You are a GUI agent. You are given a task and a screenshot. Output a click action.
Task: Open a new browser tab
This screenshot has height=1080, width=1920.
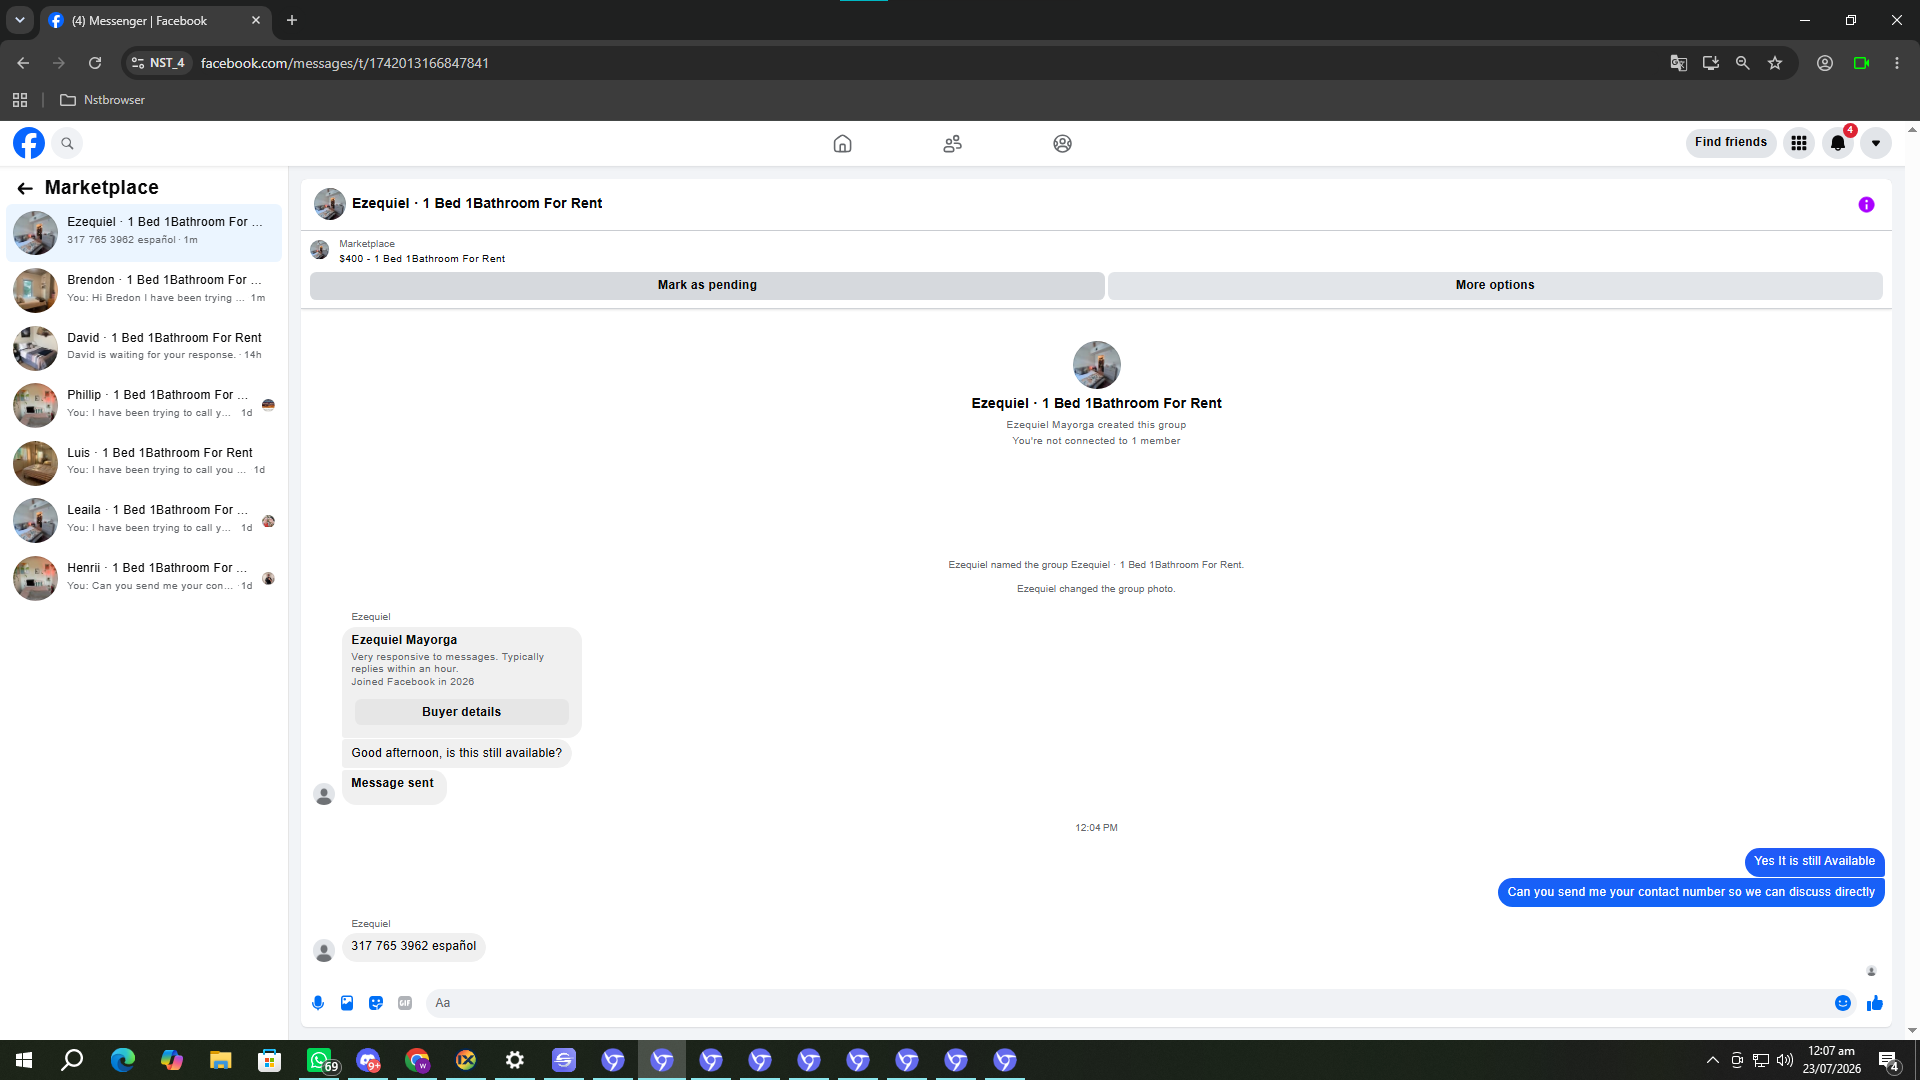(x=292, y=20)
